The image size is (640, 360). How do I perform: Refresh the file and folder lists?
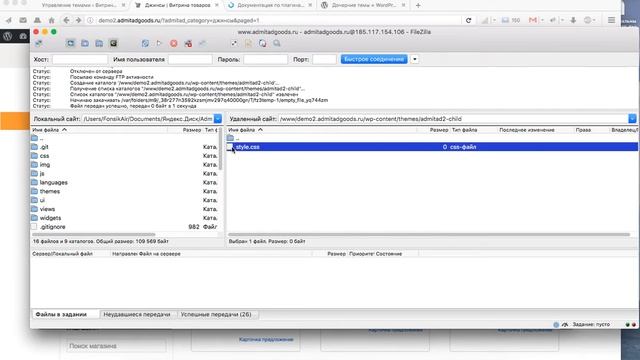coord(145,43)
